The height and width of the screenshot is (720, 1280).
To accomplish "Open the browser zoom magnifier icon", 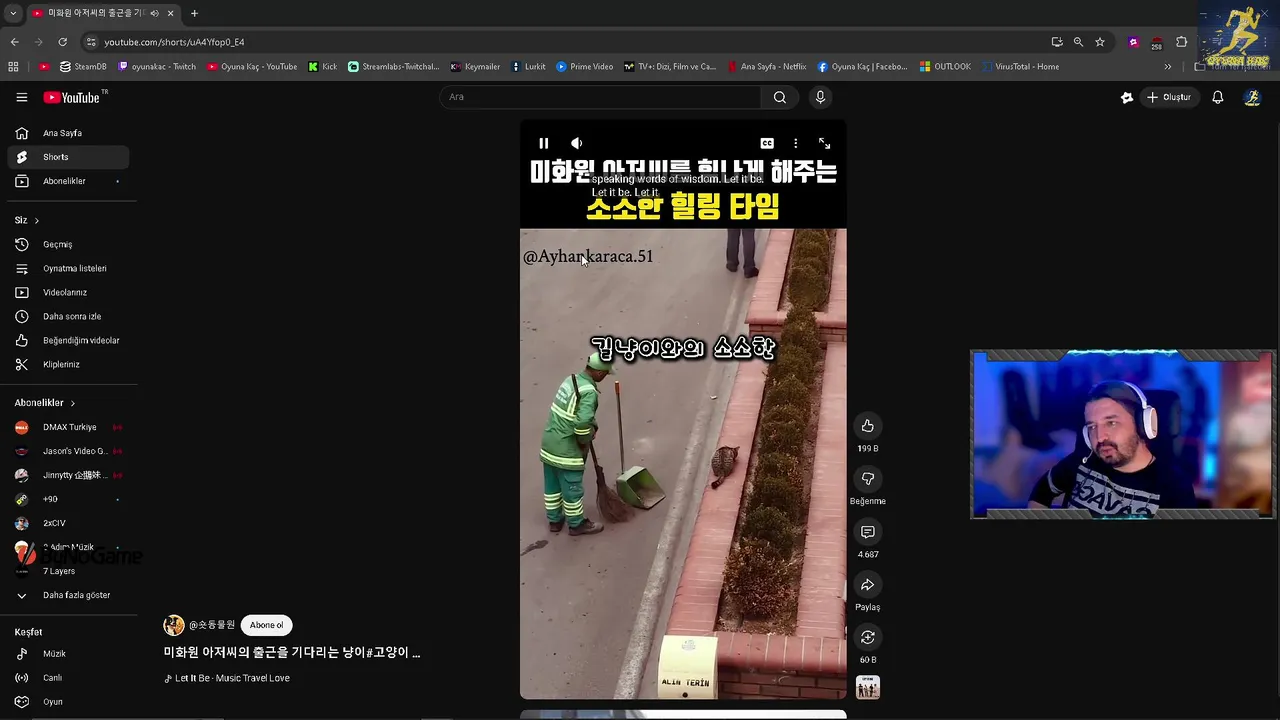I will (x=1078, y=42).
